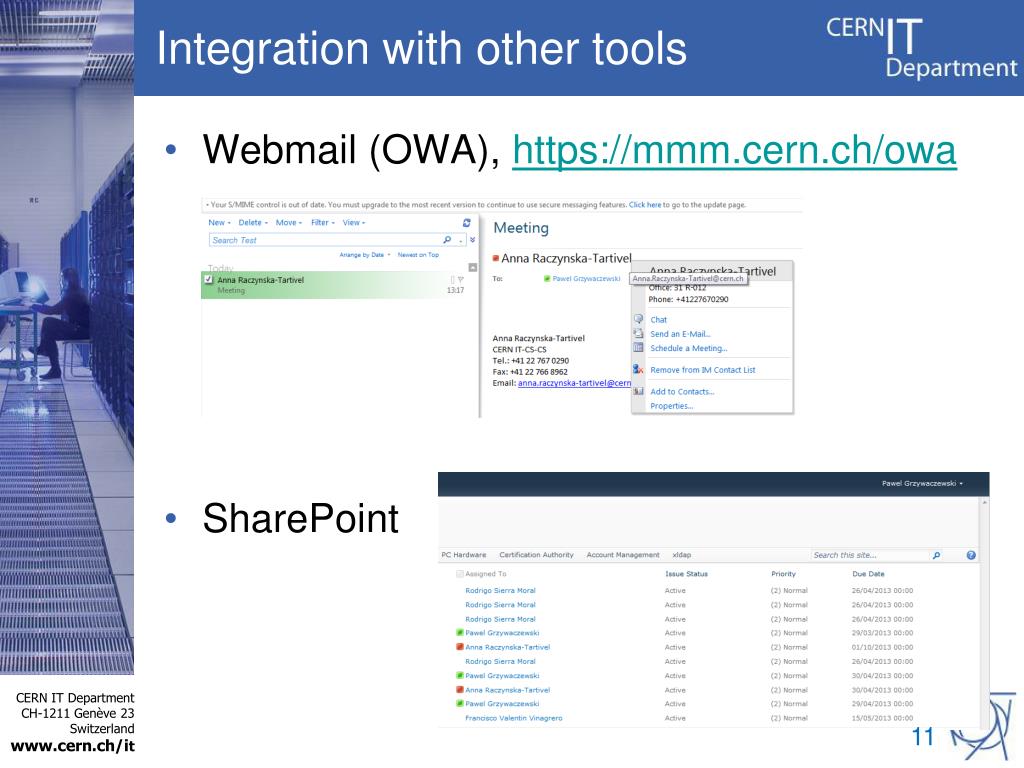
Task: Click the red presence icon beside the sender name
Action: pos(496,258)
